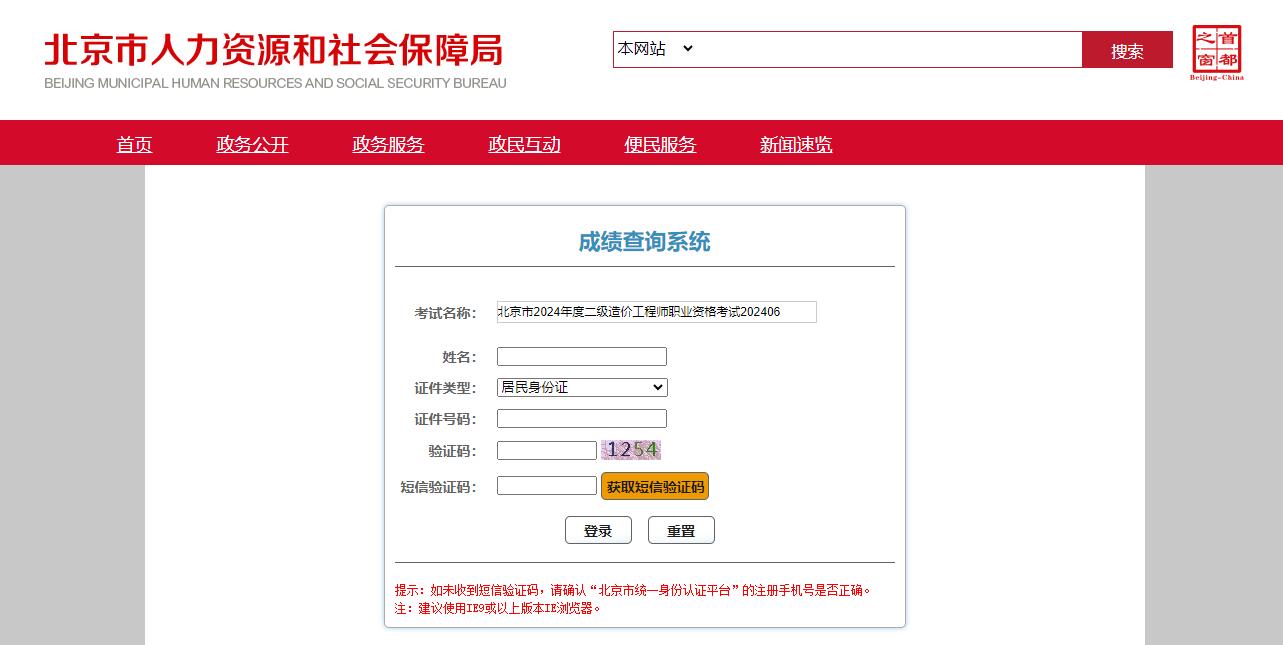Click the 短信验证码 input box
1283x645 pixels.
point(546,485)
